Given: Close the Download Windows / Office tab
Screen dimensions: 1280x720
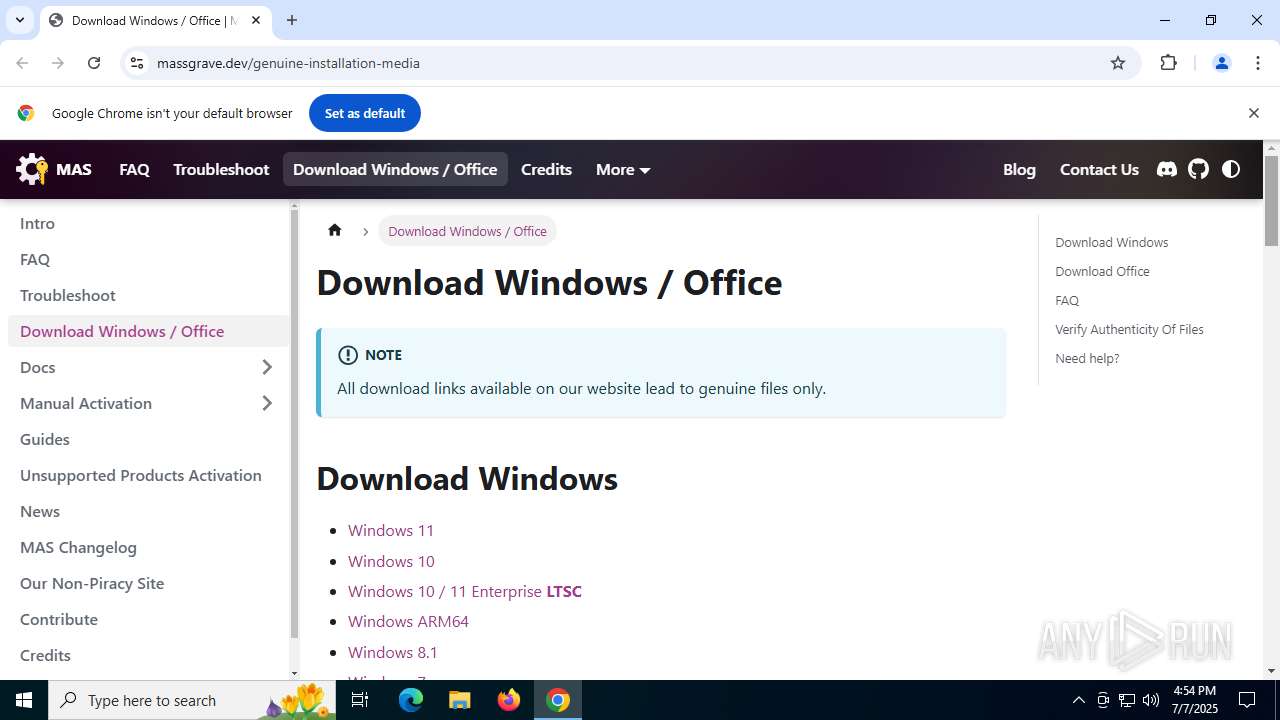Looking at the screenshot, I should (256, 20).
